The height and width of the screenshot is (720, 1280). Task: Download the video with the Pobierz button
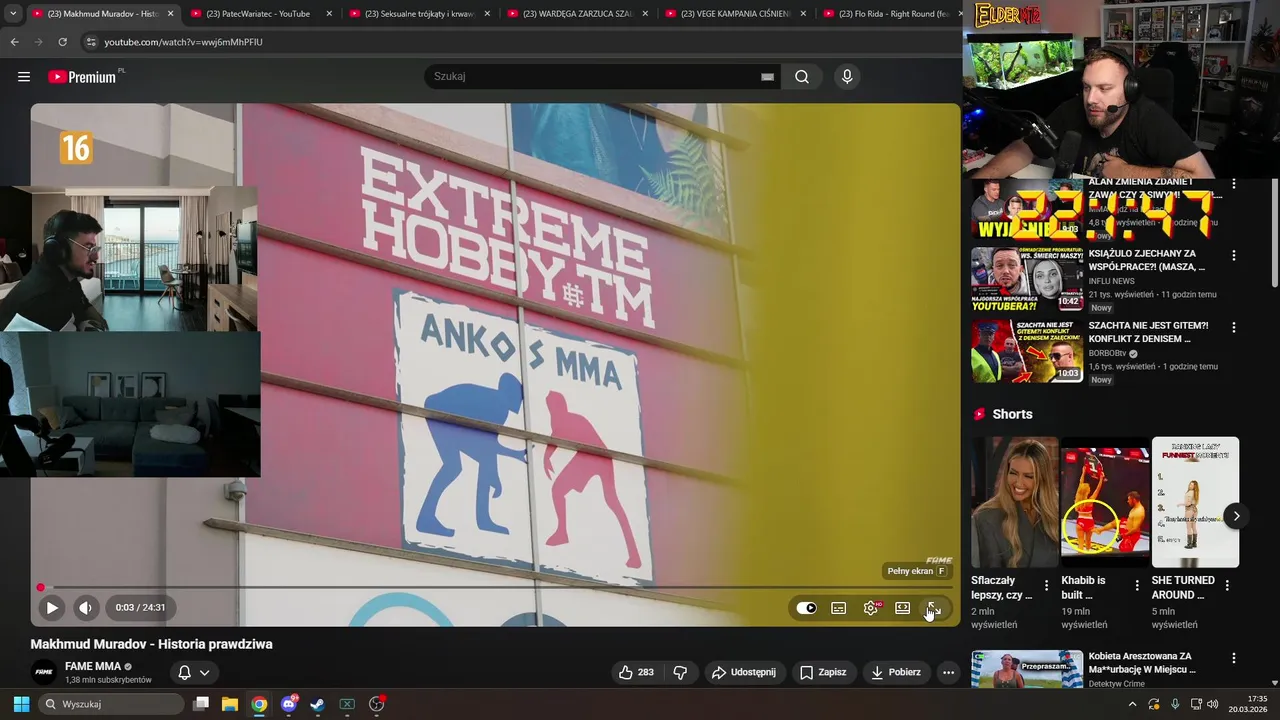(x=896, y=672)
